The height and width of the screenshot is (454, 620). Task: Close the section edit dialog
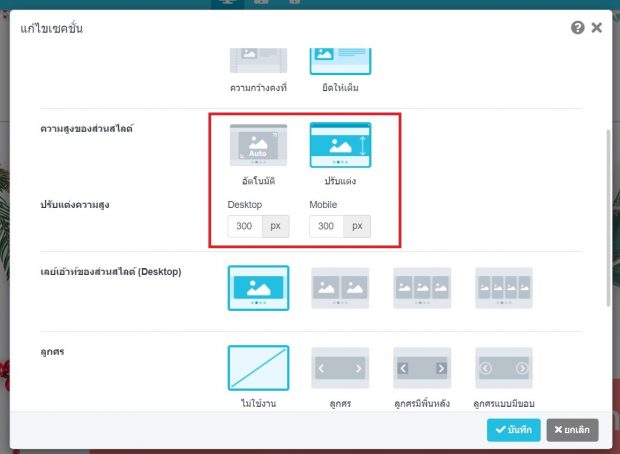[597, 28]
